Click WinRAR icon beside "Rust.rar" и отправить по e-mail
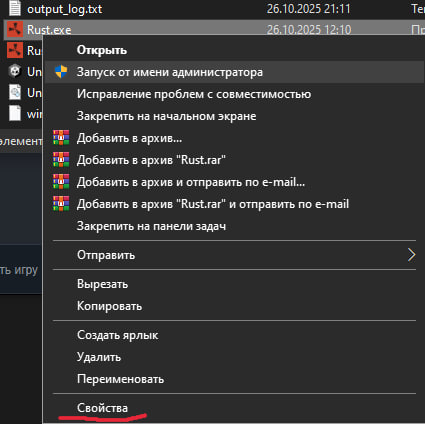This screenshot has width=425, height=424. 61,204
